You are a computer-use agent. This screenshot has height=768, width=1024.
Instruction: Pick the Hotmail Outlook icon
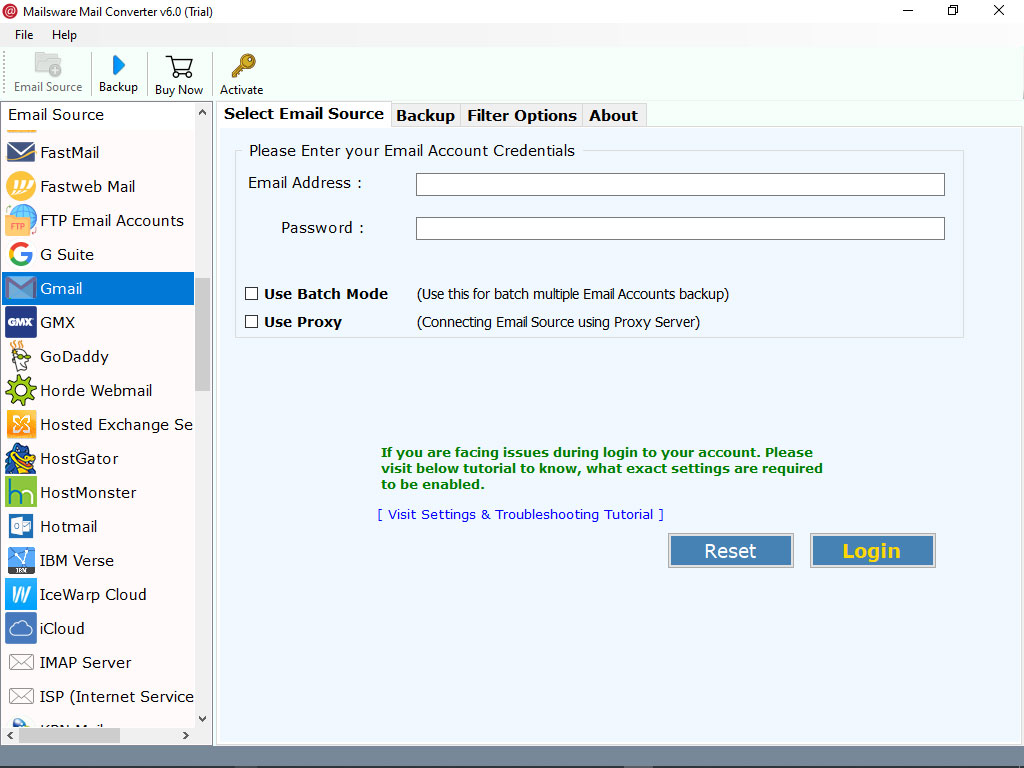[x=21, y=526]
